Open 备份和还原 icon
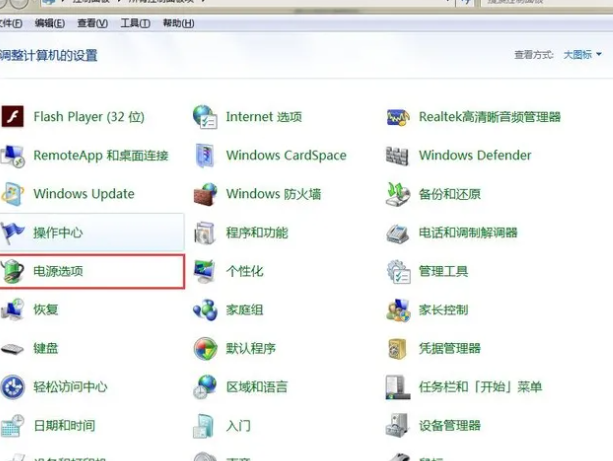This screenshot has width=613, height=461. tap(398, 194)
